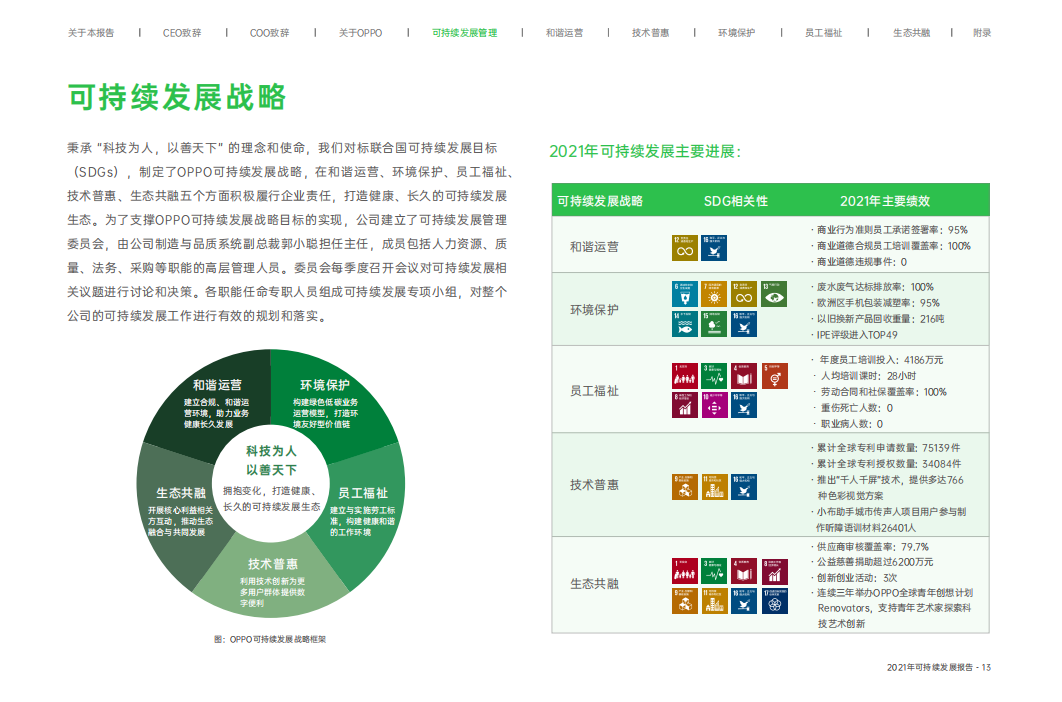Go to the COO致辞 section

click(269, 33)
